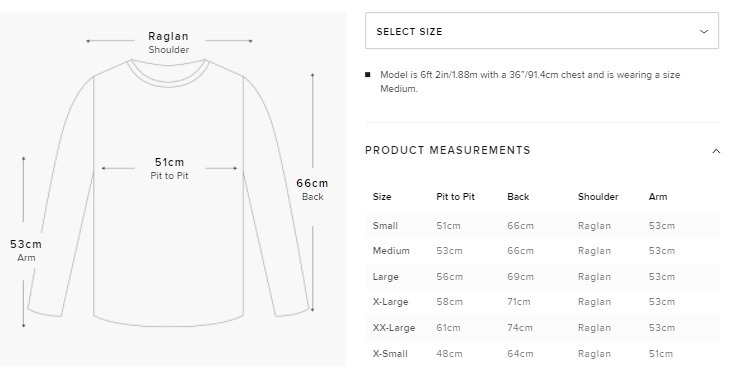This screenshot has width=730, height=371.
Task: Click the Select Size chevron arrow
Action: point(703,32)
